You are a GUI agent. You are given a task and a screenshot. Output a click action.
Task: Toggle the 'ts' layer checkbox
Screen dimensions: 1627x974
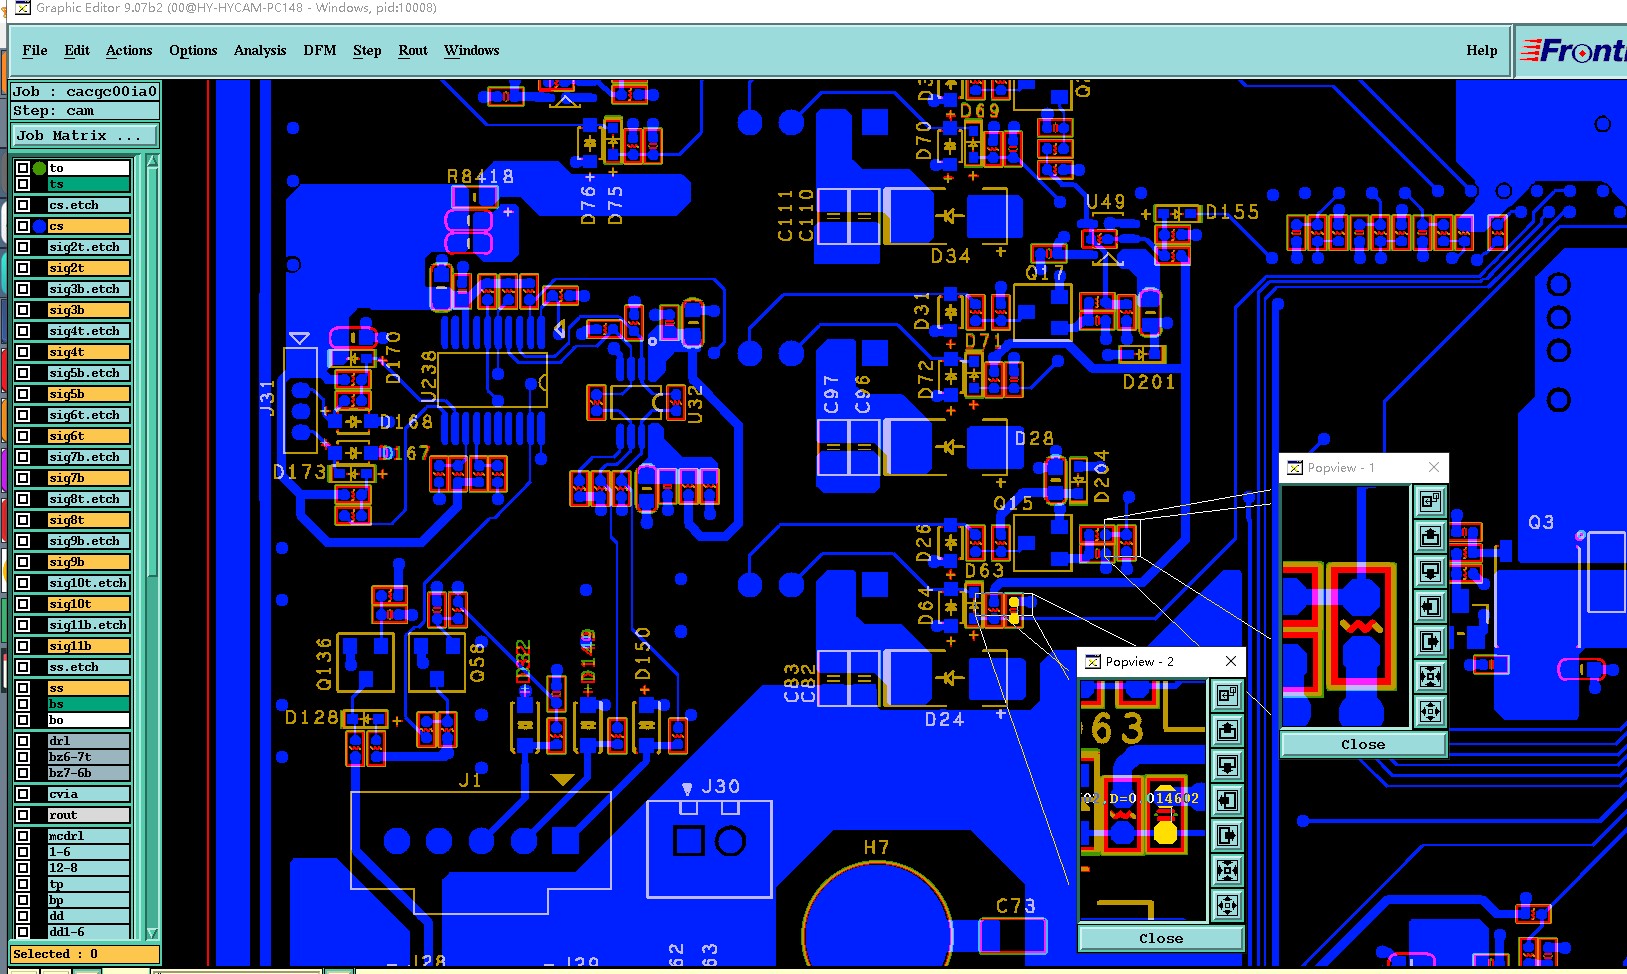click(23, 184)
